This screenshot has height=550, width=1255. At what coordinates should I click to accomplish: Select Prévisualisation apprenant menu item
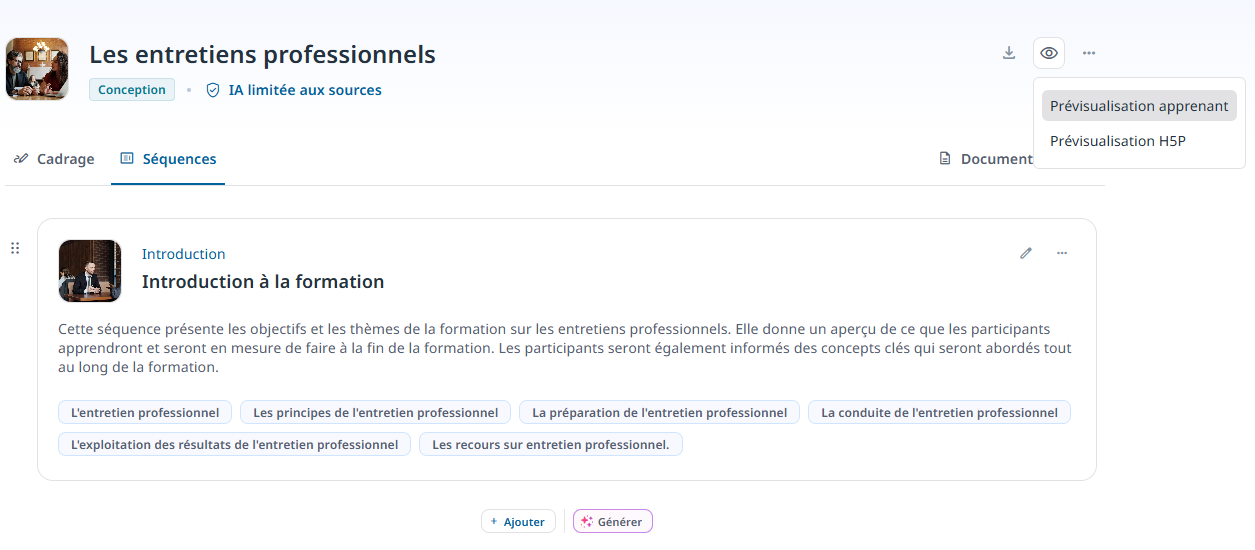[1138, 106]
